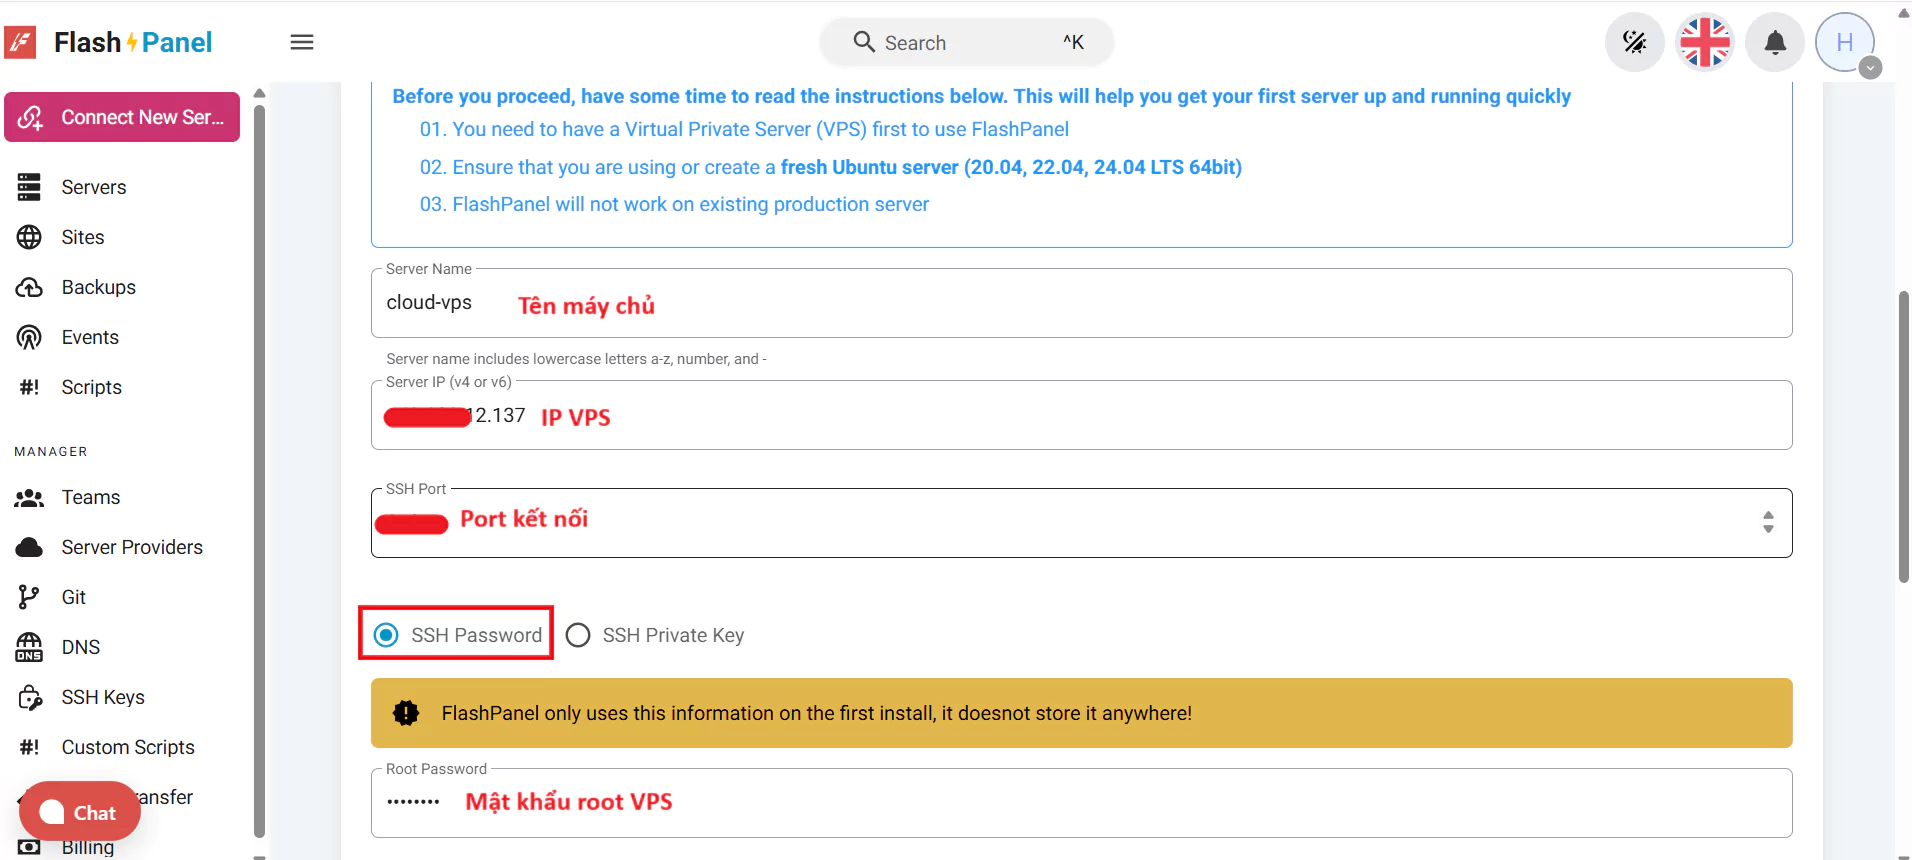Adjust SSH Port stepper arrows
The height and width of the screenshot is (860, 1912).
click(1768, 522)
